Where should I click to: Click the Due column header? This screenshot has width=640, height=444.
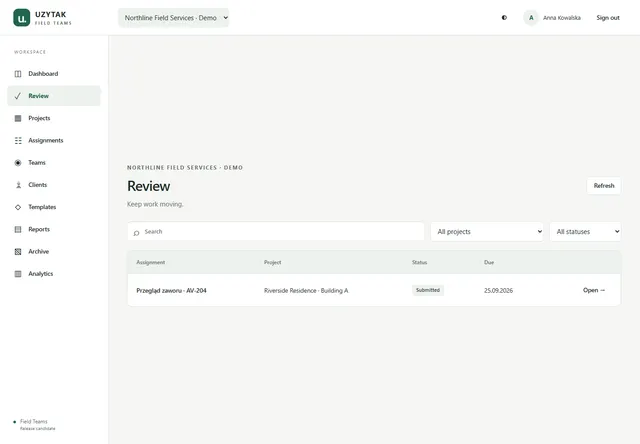[489, 262]
